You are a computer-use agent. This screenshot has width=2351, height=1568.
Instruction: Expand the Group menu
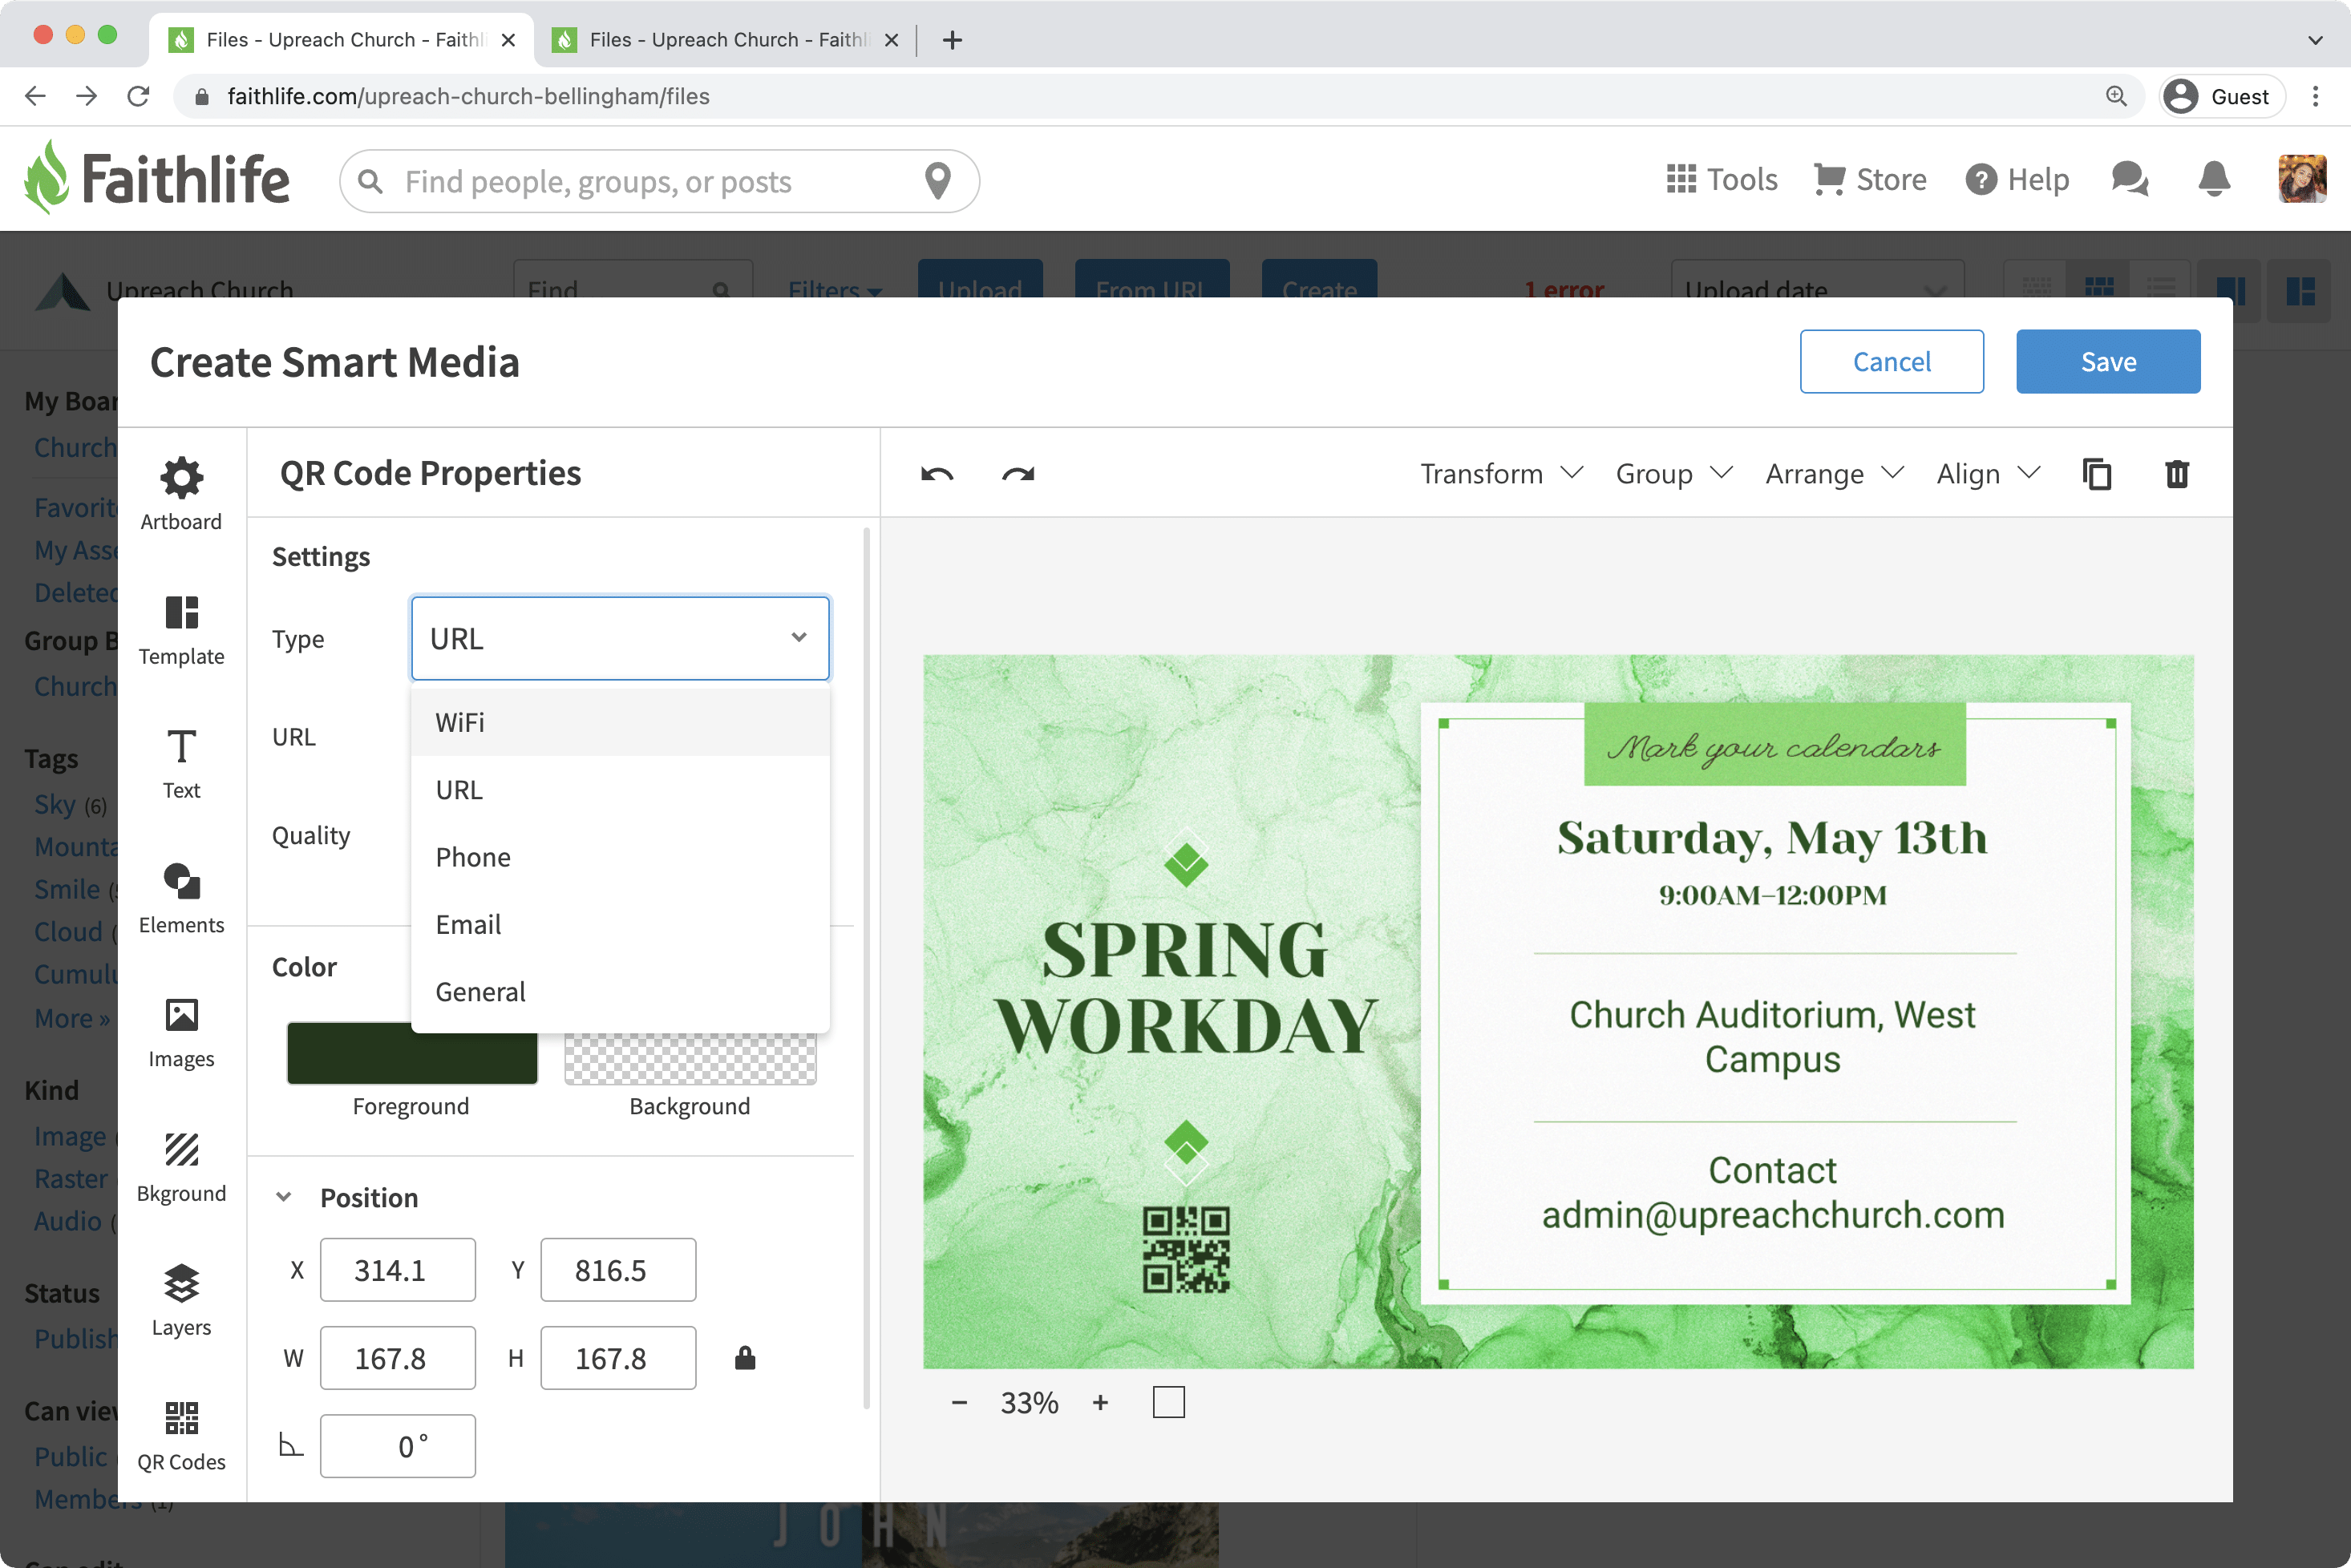(x=1673, y=474)
